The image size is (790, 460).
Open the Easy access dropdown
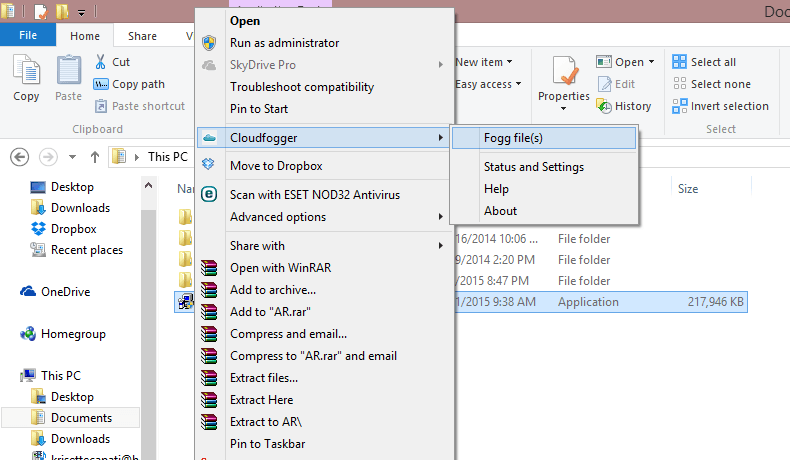coord(487,84)
